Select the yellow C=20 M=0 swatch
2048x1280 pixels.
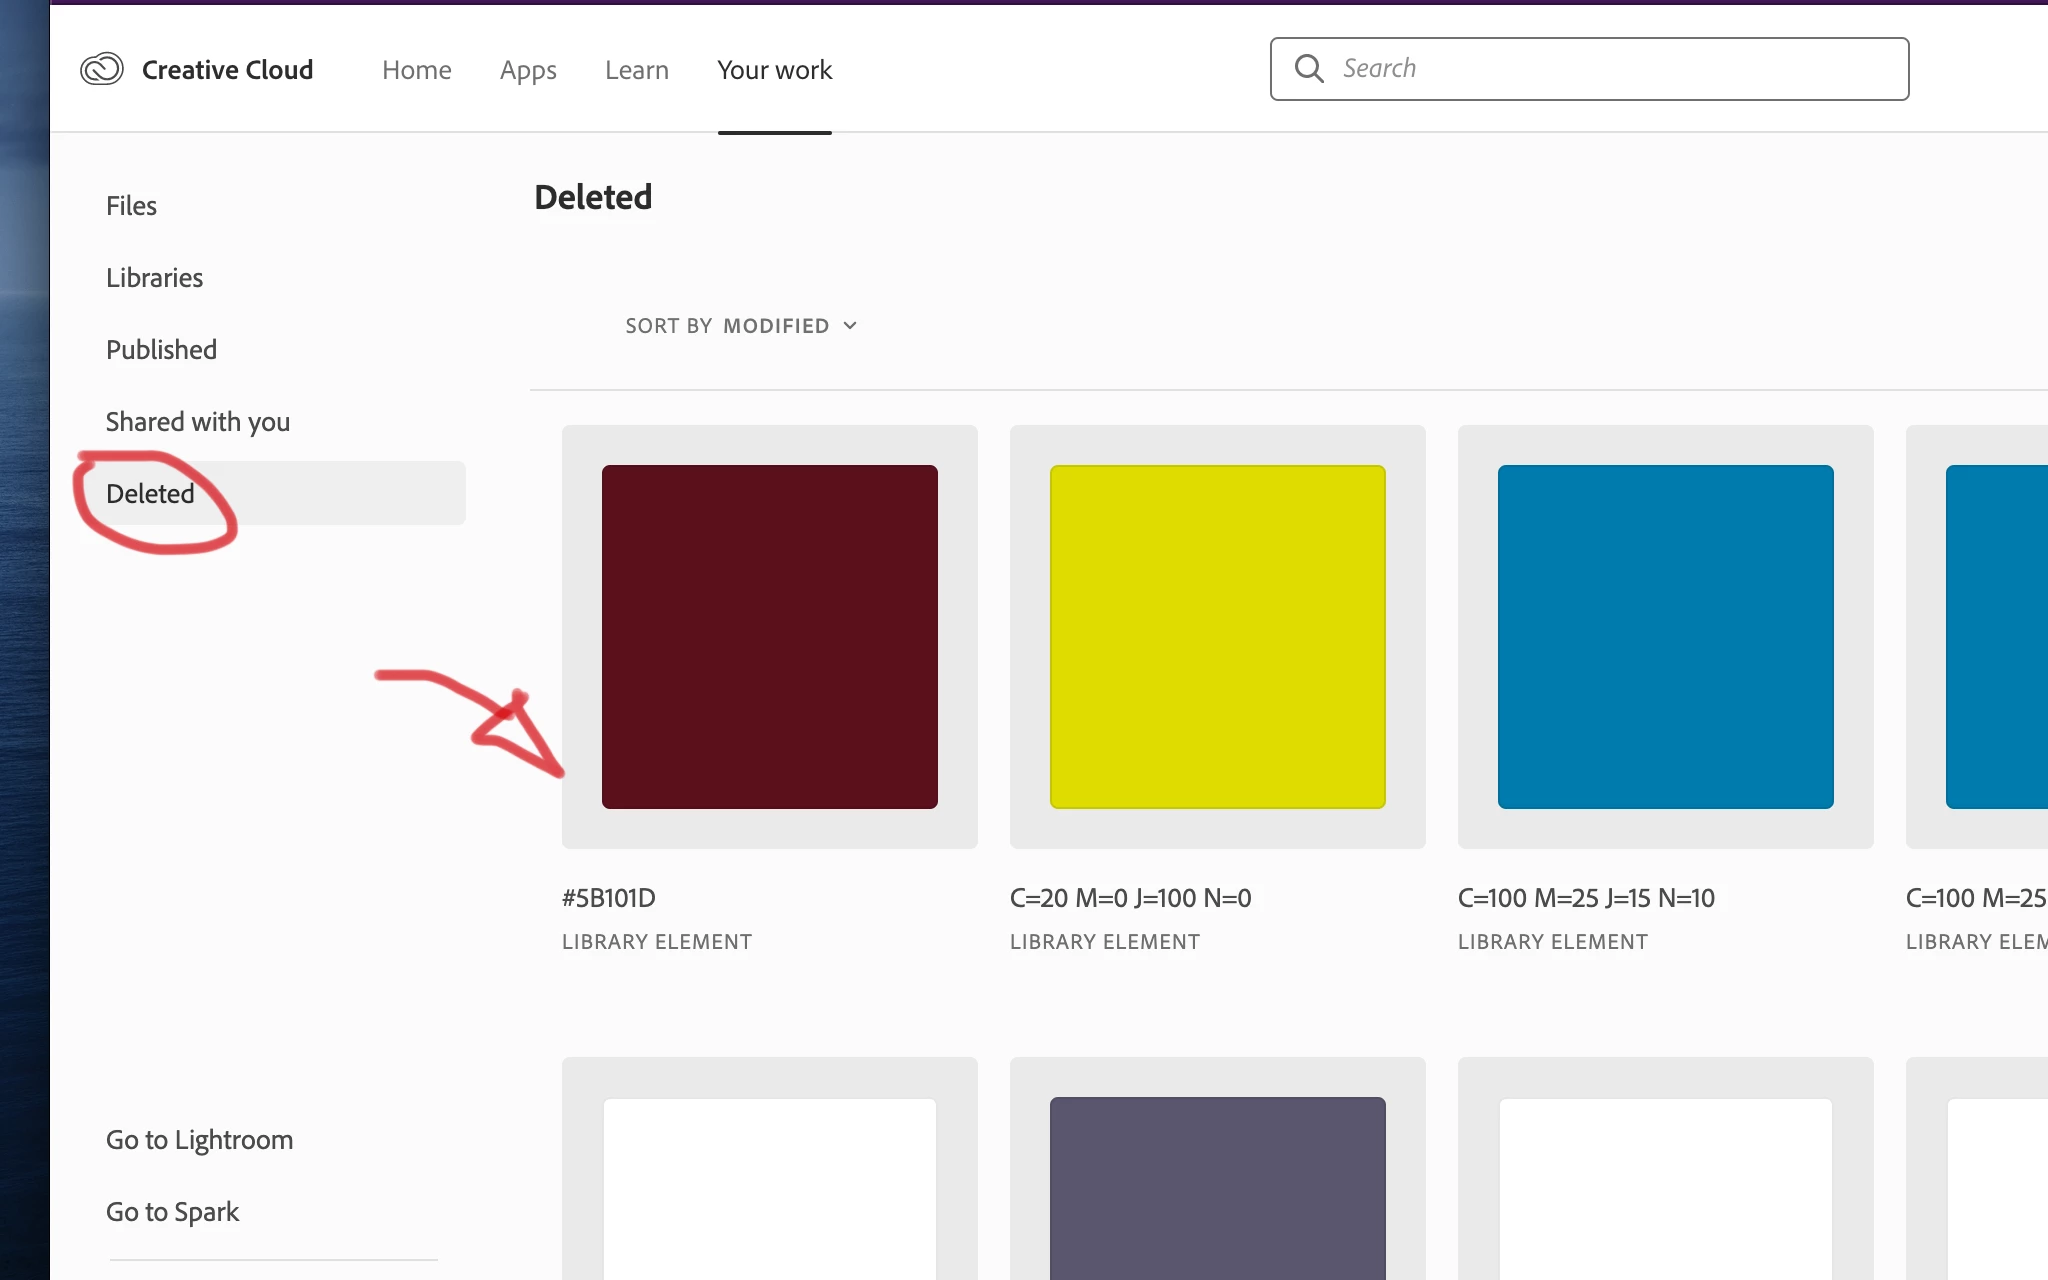tap(1217, 637)
